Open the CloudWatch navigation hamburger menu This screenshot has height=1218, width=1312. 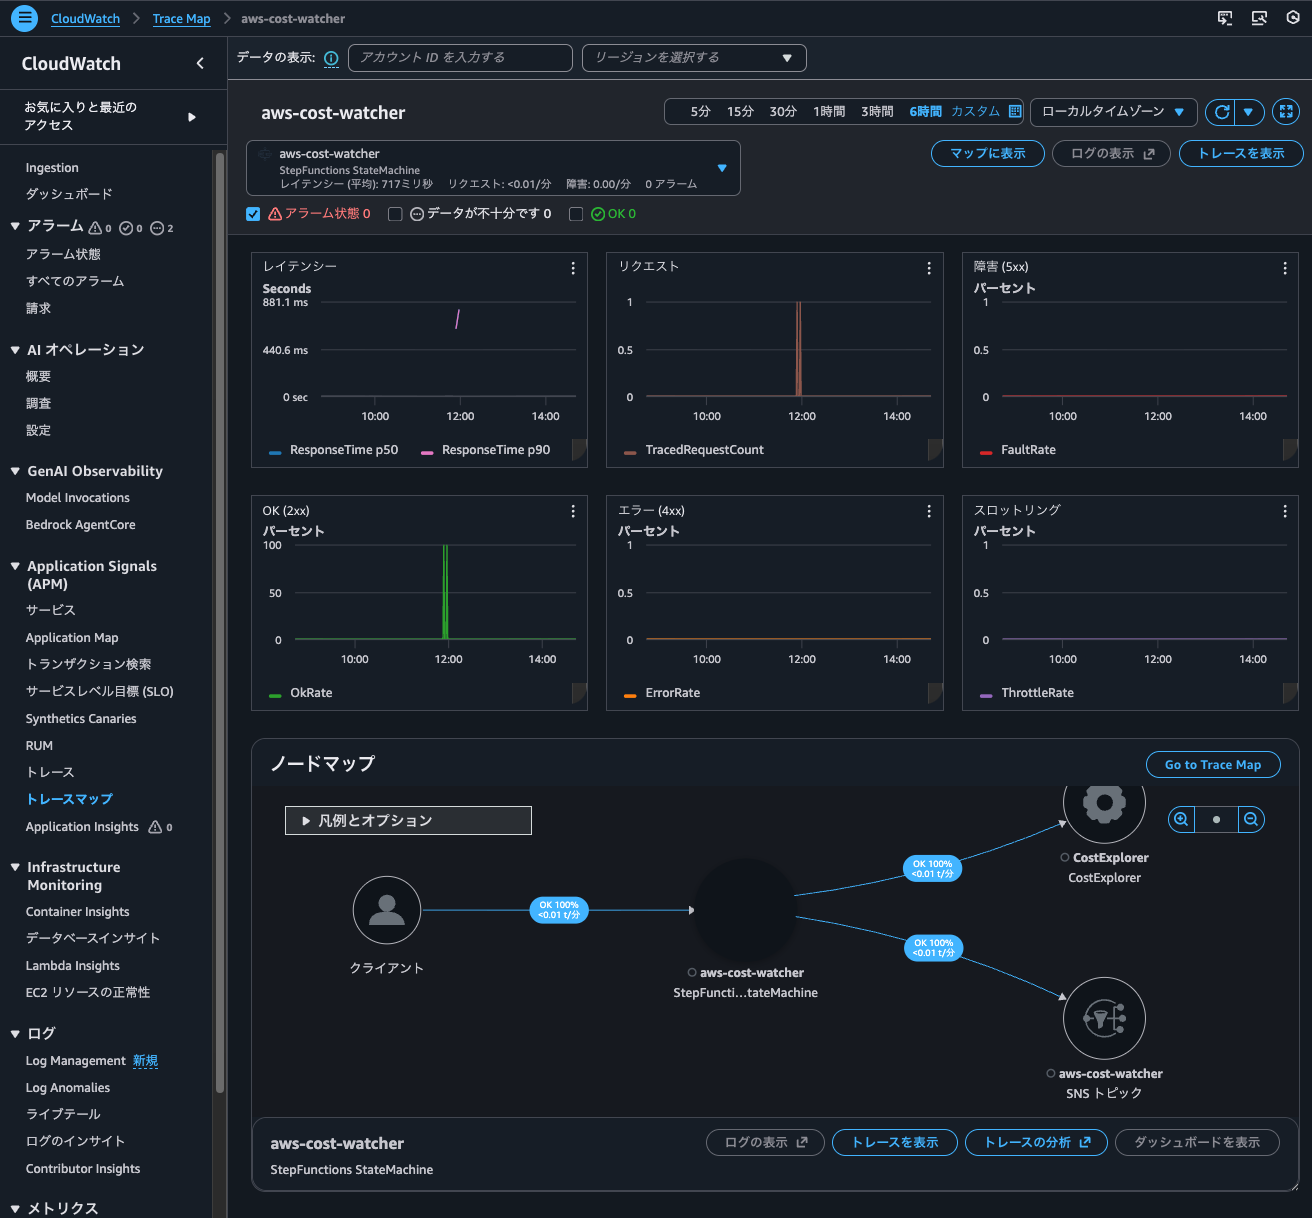coord(24,18)
